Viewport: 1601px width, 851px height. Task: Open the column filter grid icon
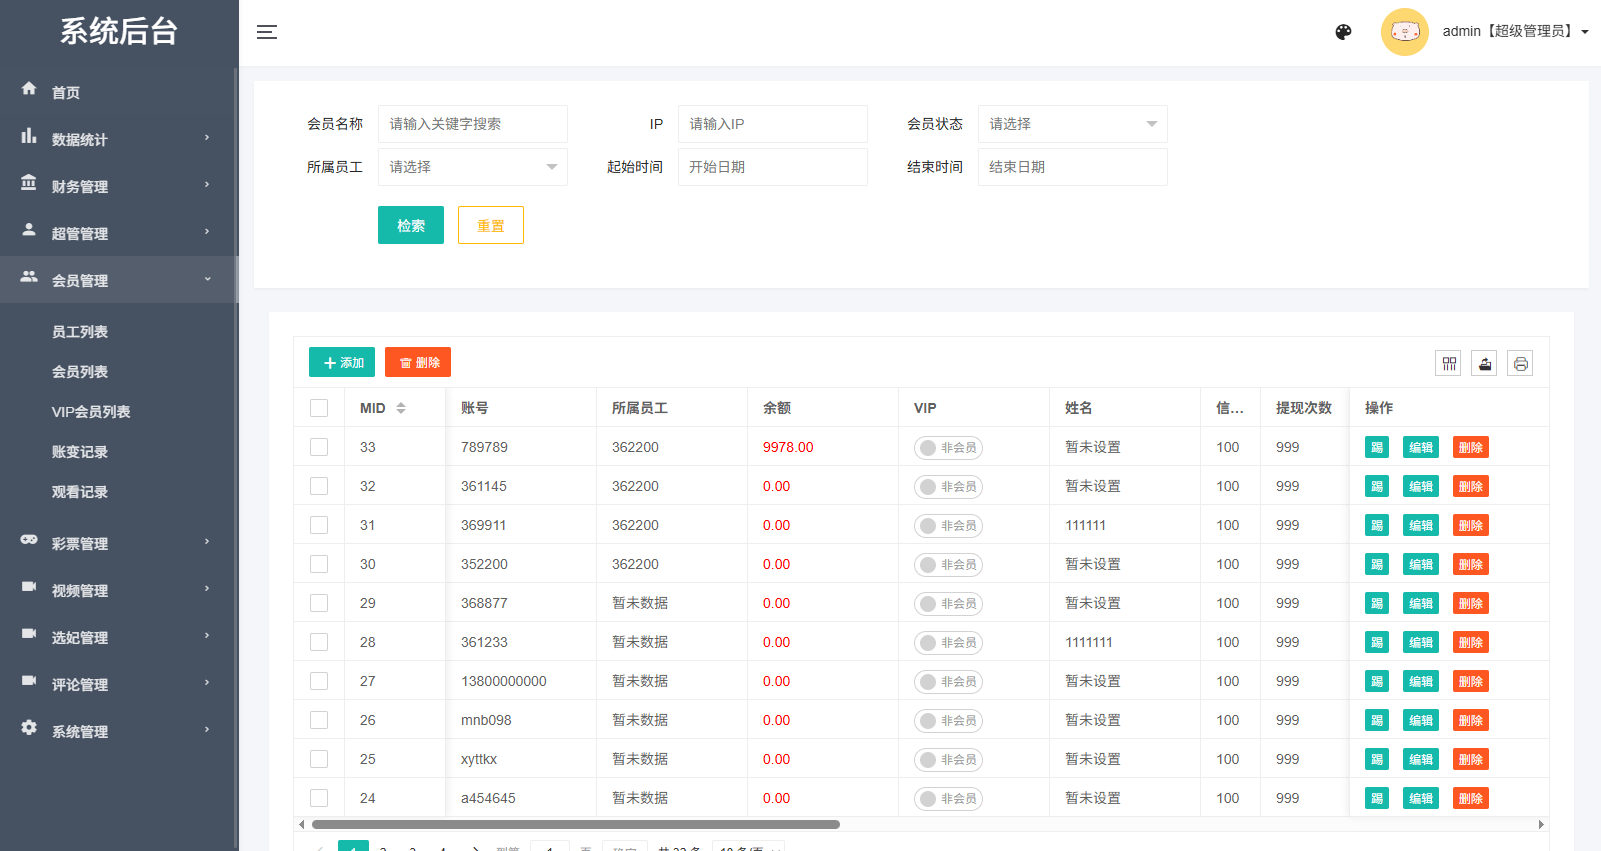[1448, 363]
